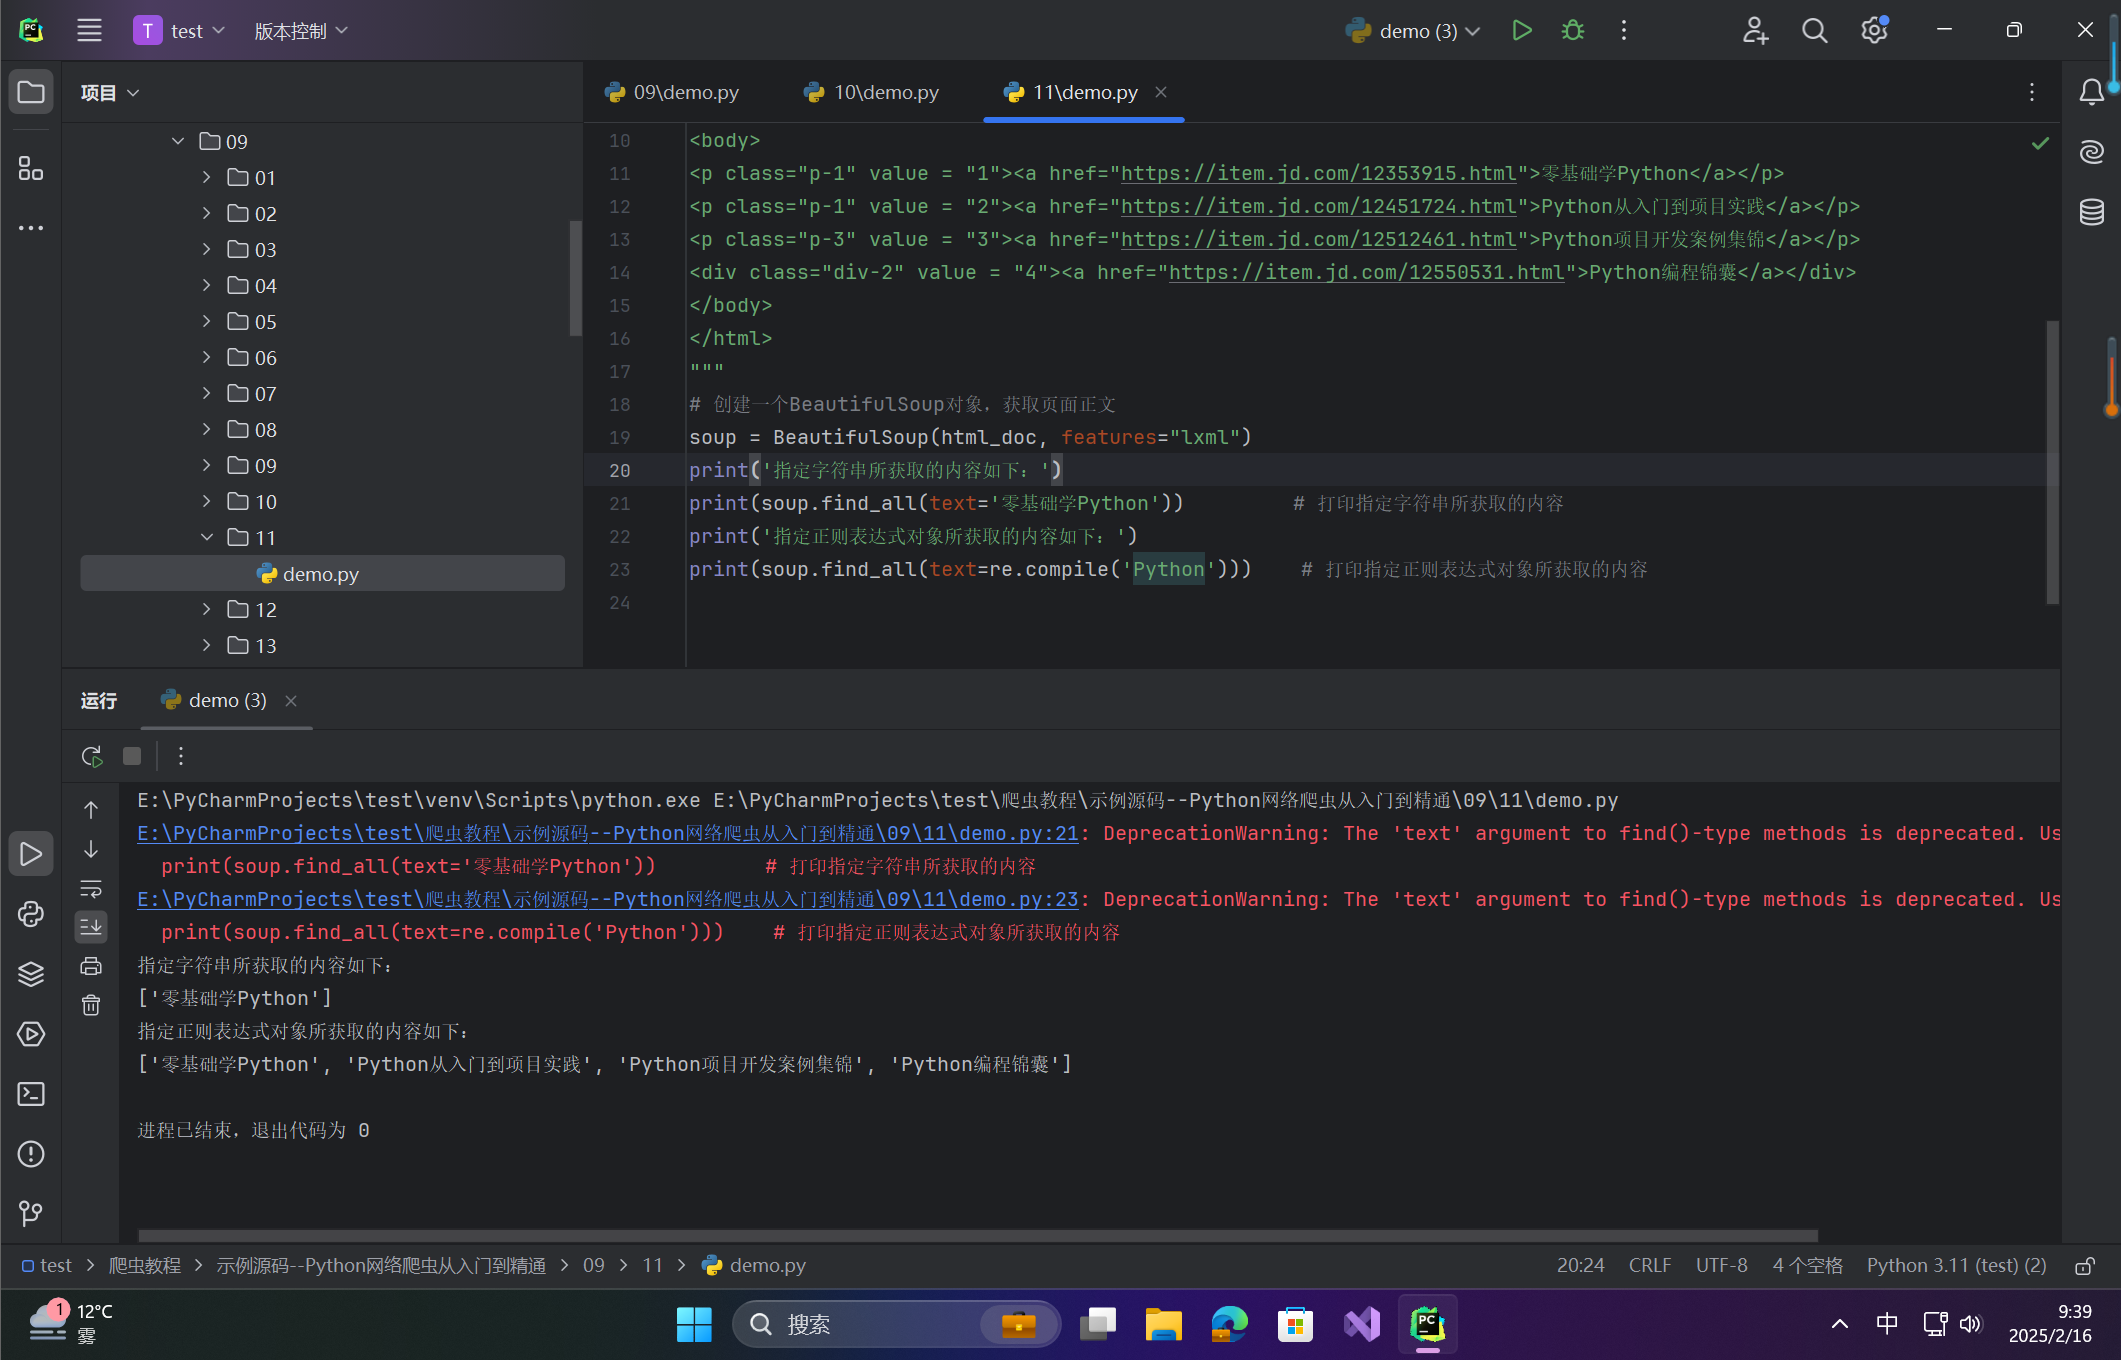
Task: Jump down the stack trace arrow
Action: pos(91,849)
